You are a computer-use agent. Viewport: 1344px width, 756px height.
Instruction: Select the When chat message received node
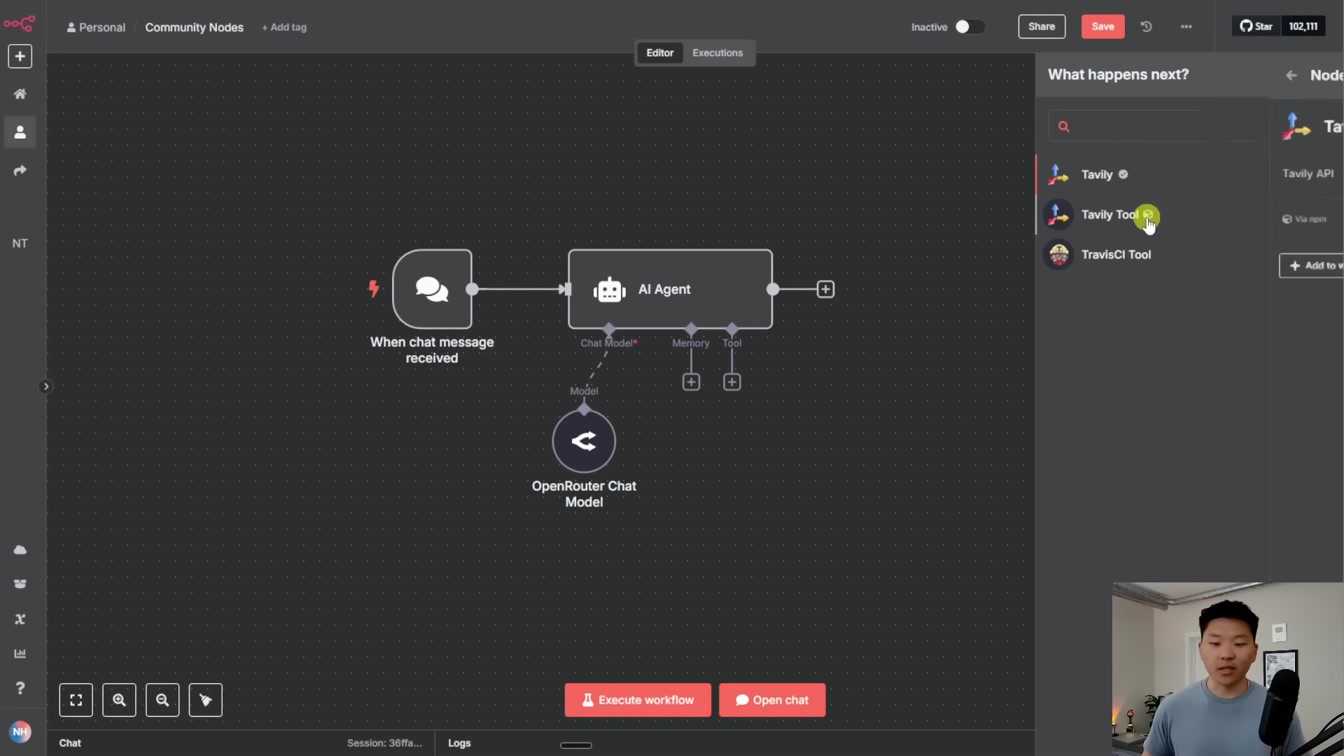pos(432,289)
